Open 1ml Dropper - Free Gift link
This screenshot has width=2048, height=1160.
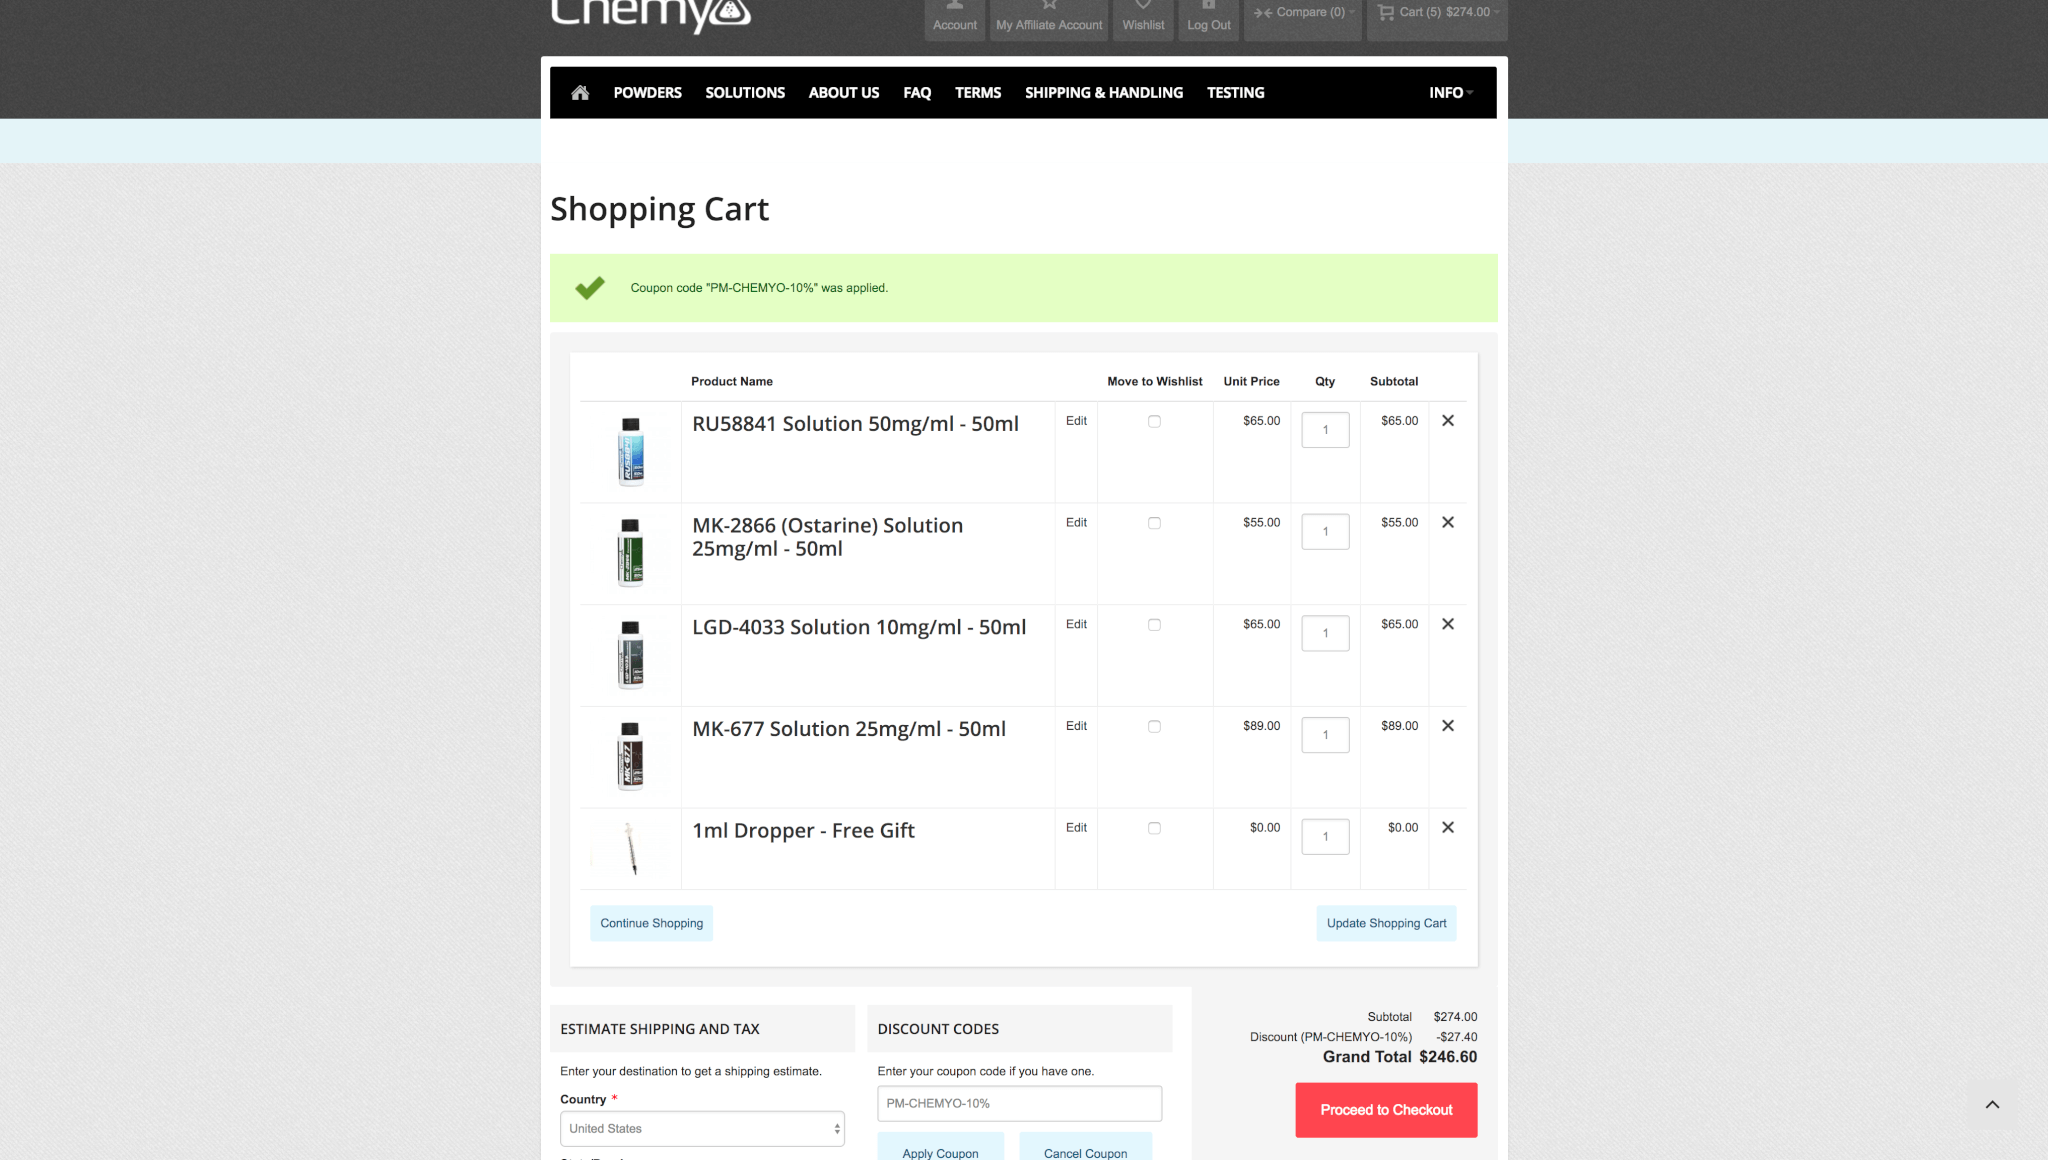click(803, 831)
